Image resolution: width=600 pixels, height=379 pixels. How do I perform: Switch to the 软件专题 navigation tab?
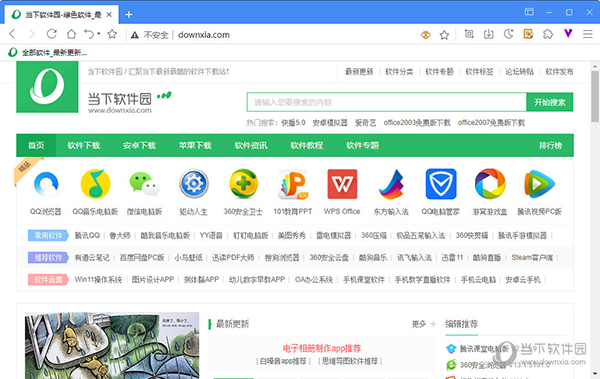click(x=362, y=145)
